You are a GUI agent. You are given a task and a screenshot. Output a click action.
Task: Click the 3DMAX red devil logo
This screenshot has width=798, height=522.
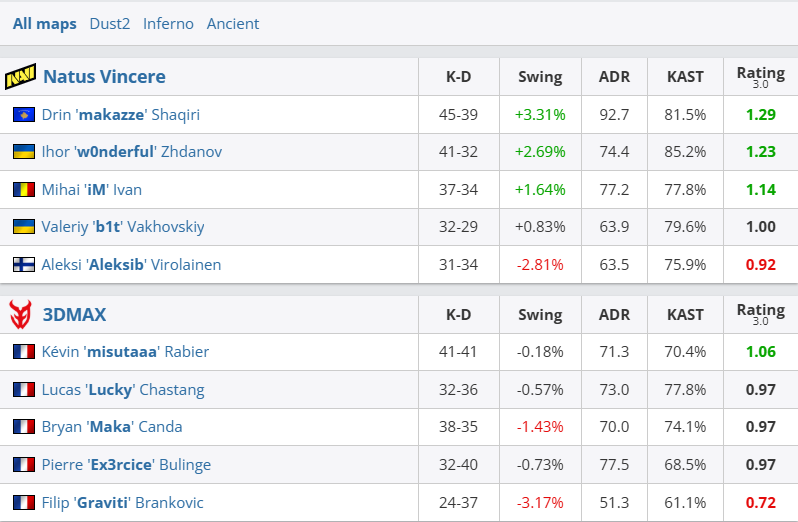click(x=21, y=315)
